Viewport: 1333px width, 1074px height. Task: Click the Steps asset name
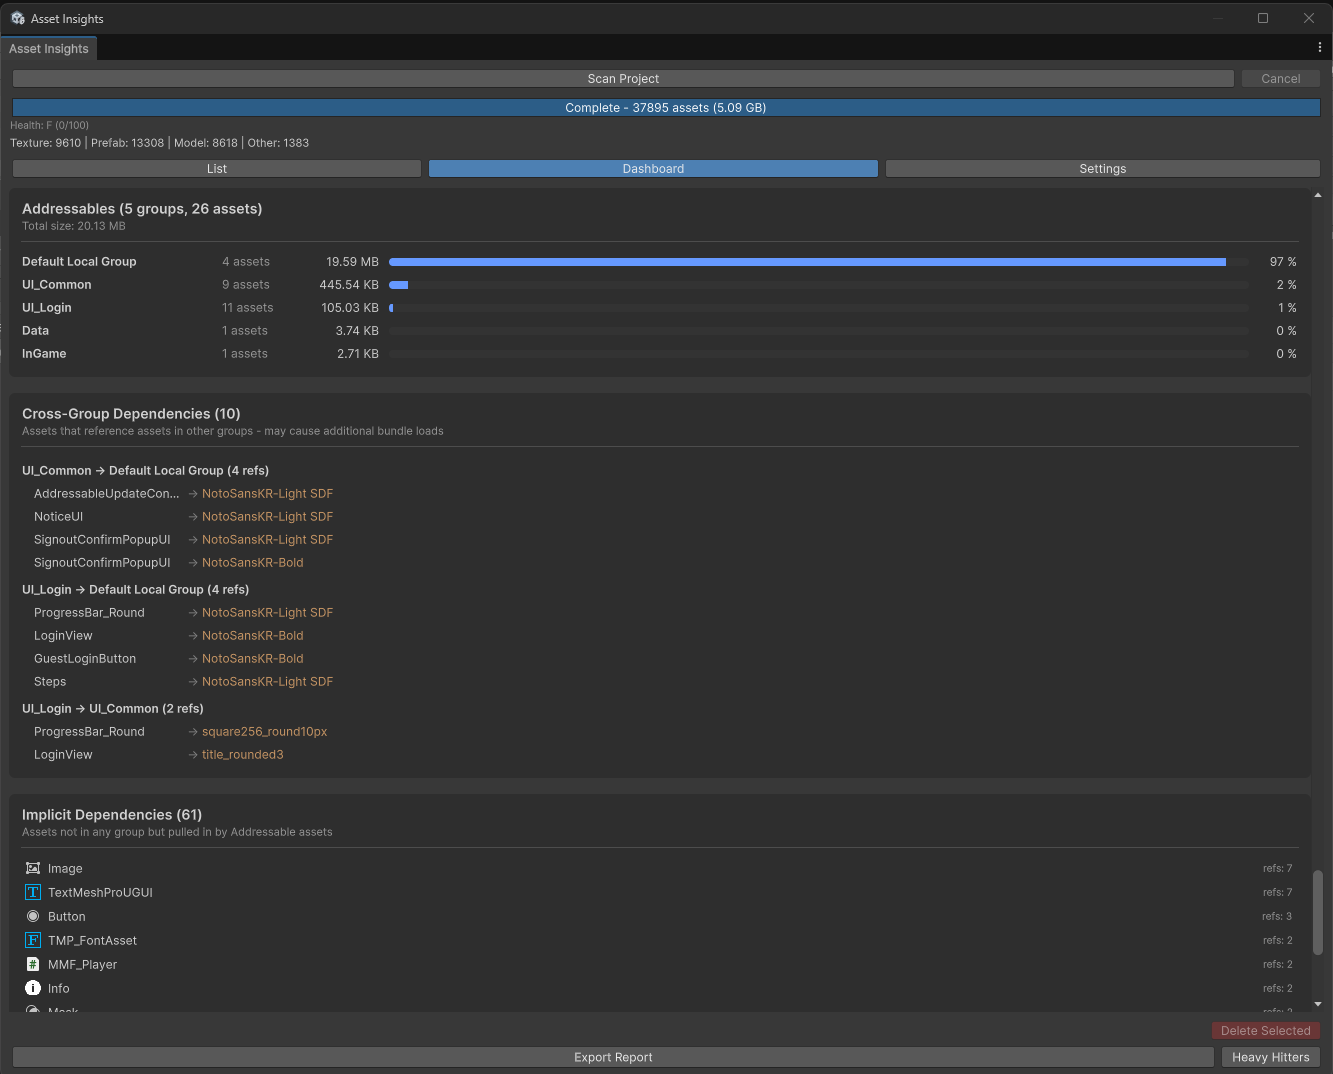50,682
